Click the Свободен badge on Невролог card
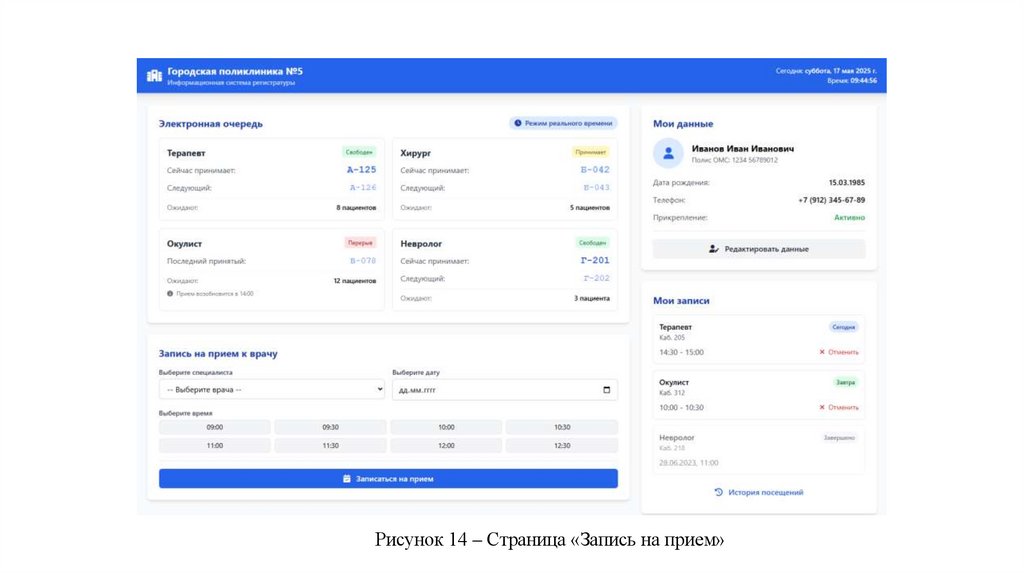The image size is (1024, 574). [x=592, y=243]
